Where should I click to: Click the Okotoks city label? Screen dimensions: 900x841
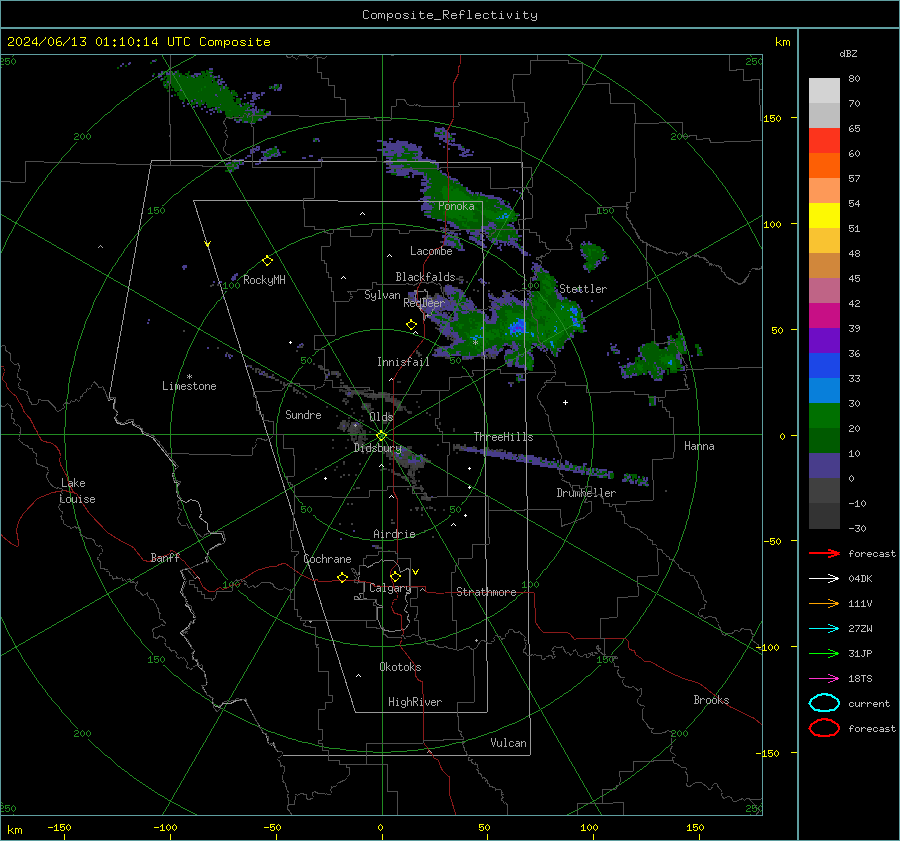click(400, 667)
